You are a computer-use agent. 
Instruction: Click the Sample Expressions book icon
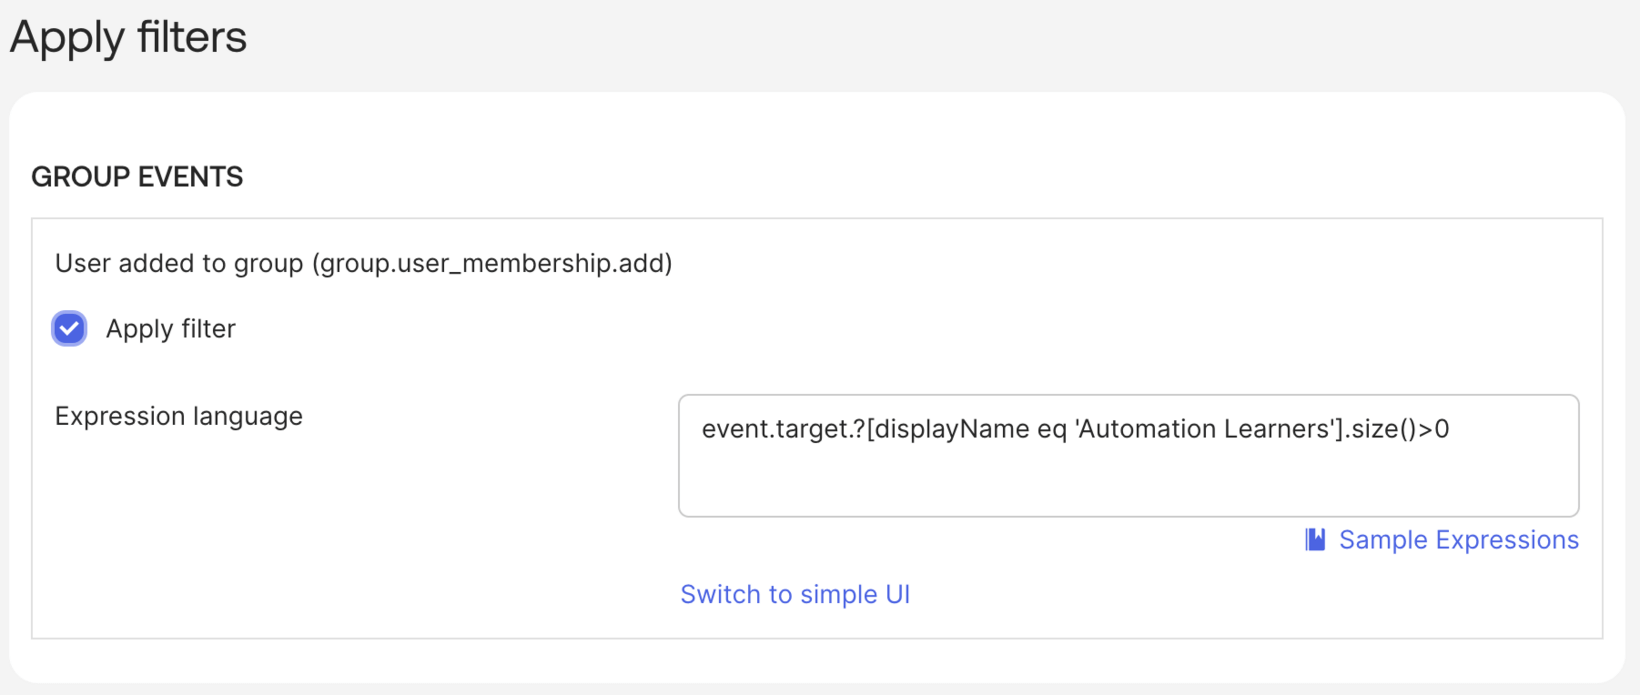[x=1315, y=540]
